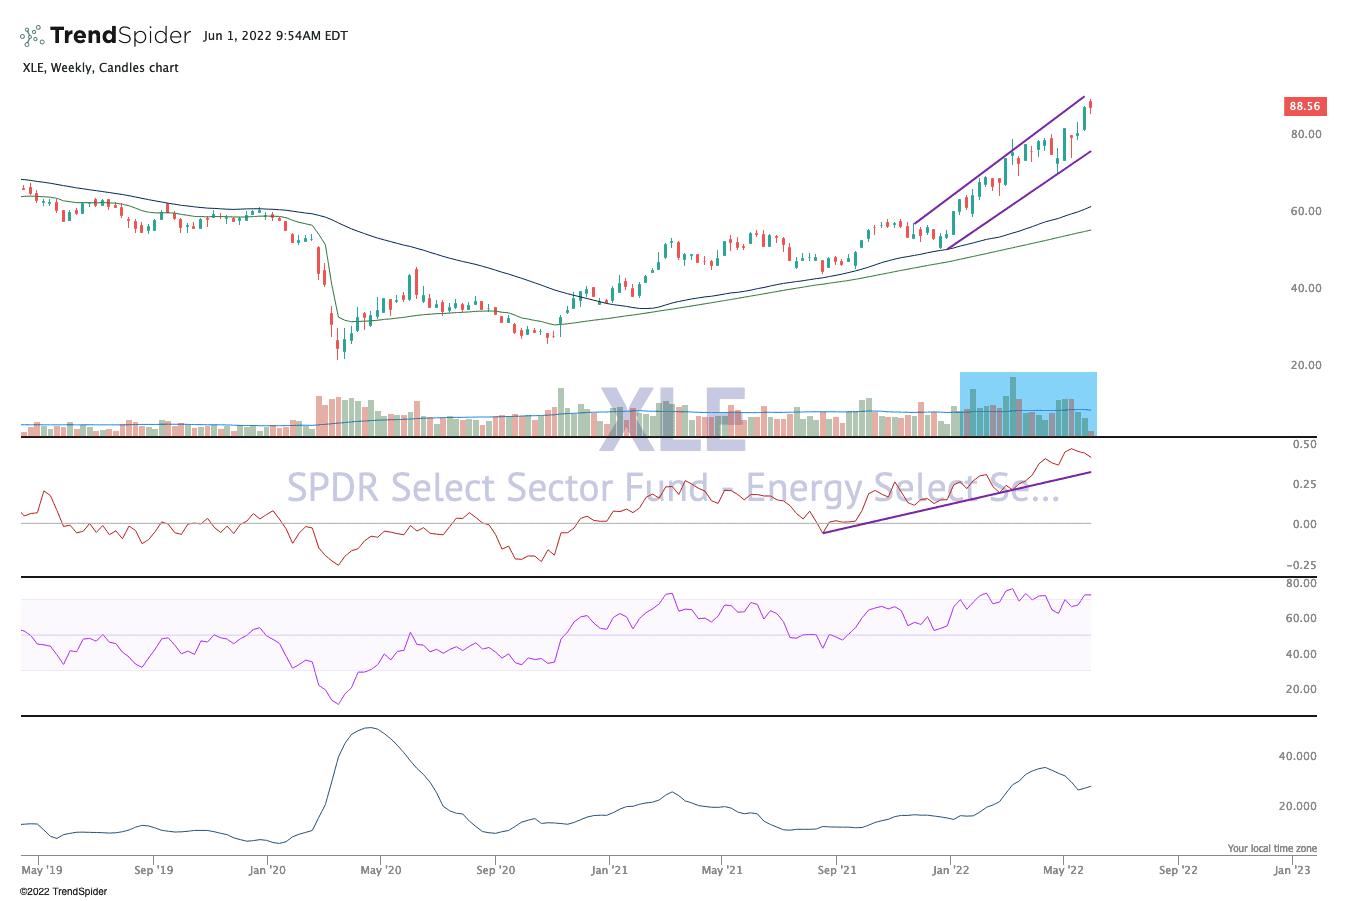Click the 'Jan '22' date axis label
1347x901 pixels.
point(950,870)
